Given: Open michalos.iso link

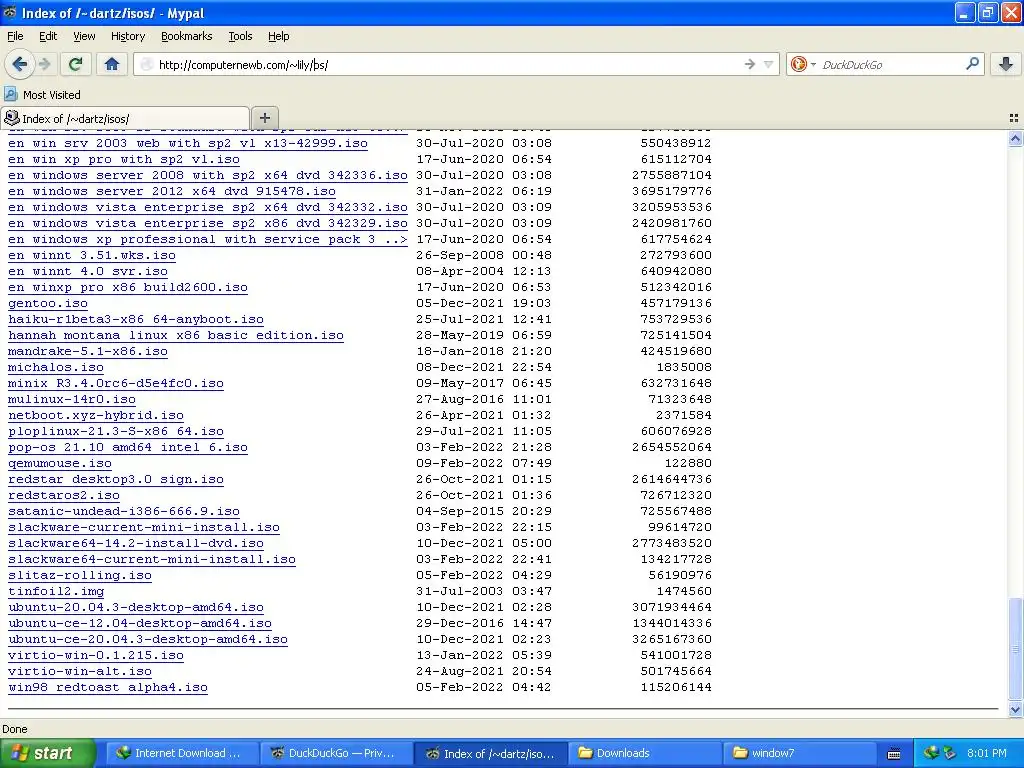Looking at the screenshot, I should (x=56, y=367).
